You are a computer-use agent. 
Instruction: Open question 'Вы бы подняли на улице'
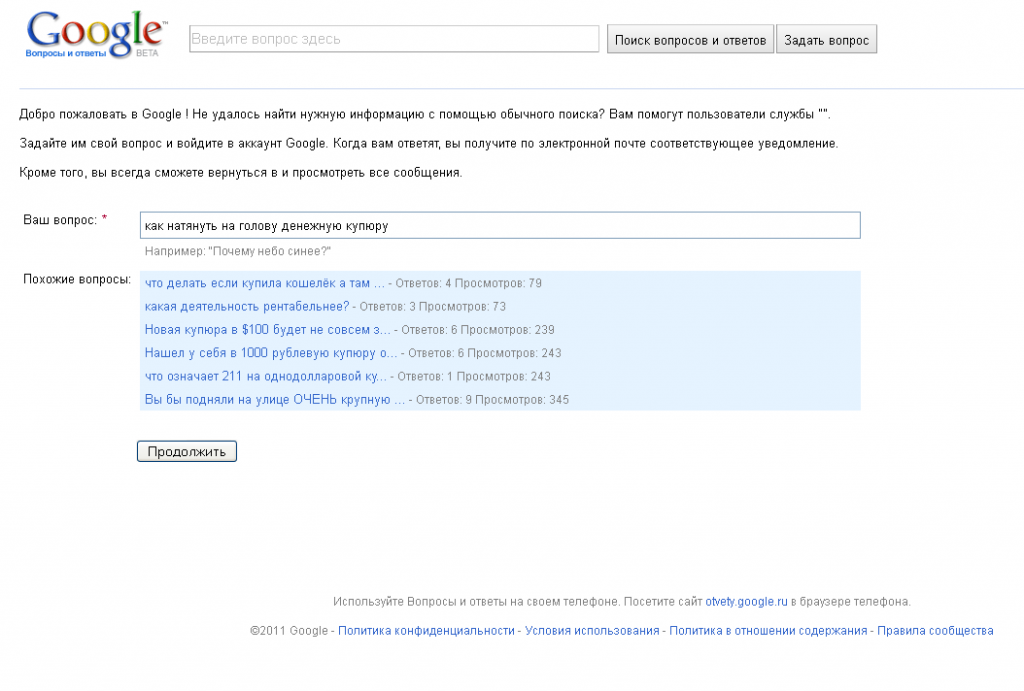coord(274,400)
